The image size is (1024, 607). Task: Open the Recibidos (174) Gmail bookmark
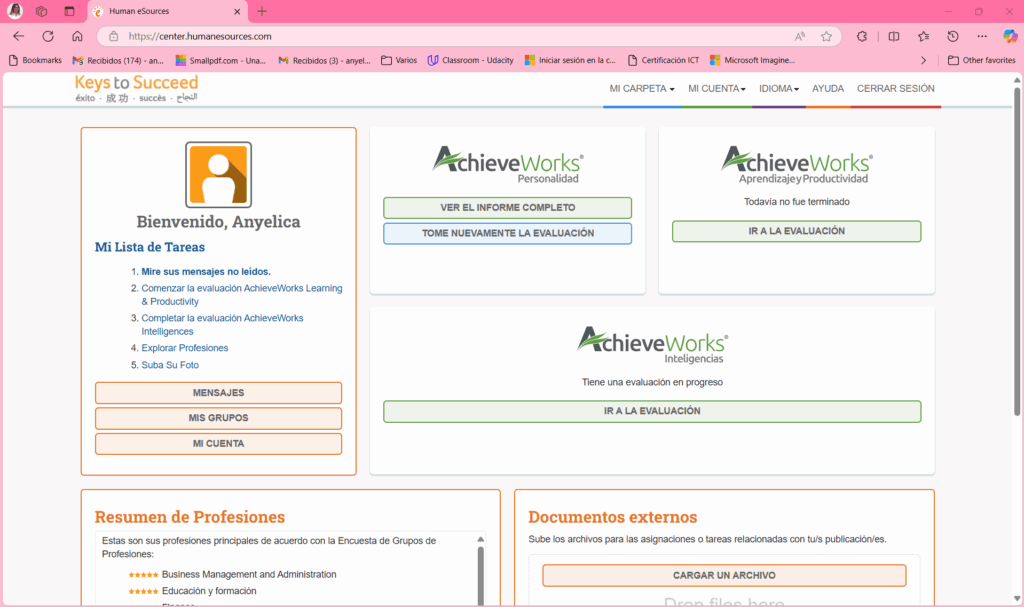click(118, 60)
